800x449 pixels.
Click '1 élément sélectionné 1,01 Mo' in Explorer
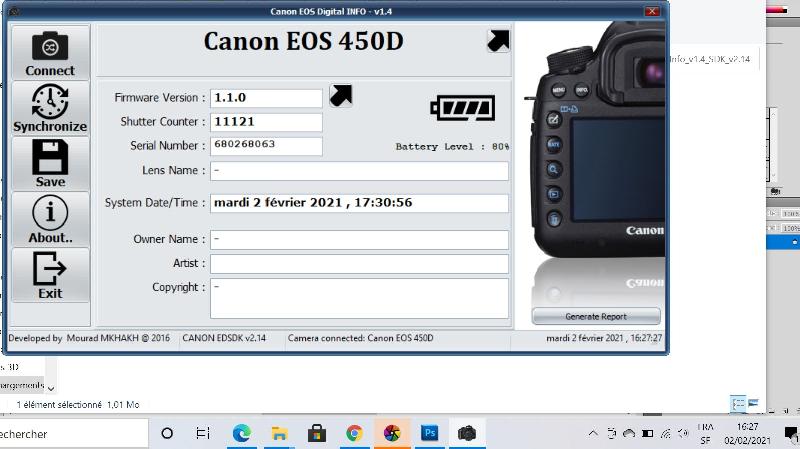click(78, 405)
